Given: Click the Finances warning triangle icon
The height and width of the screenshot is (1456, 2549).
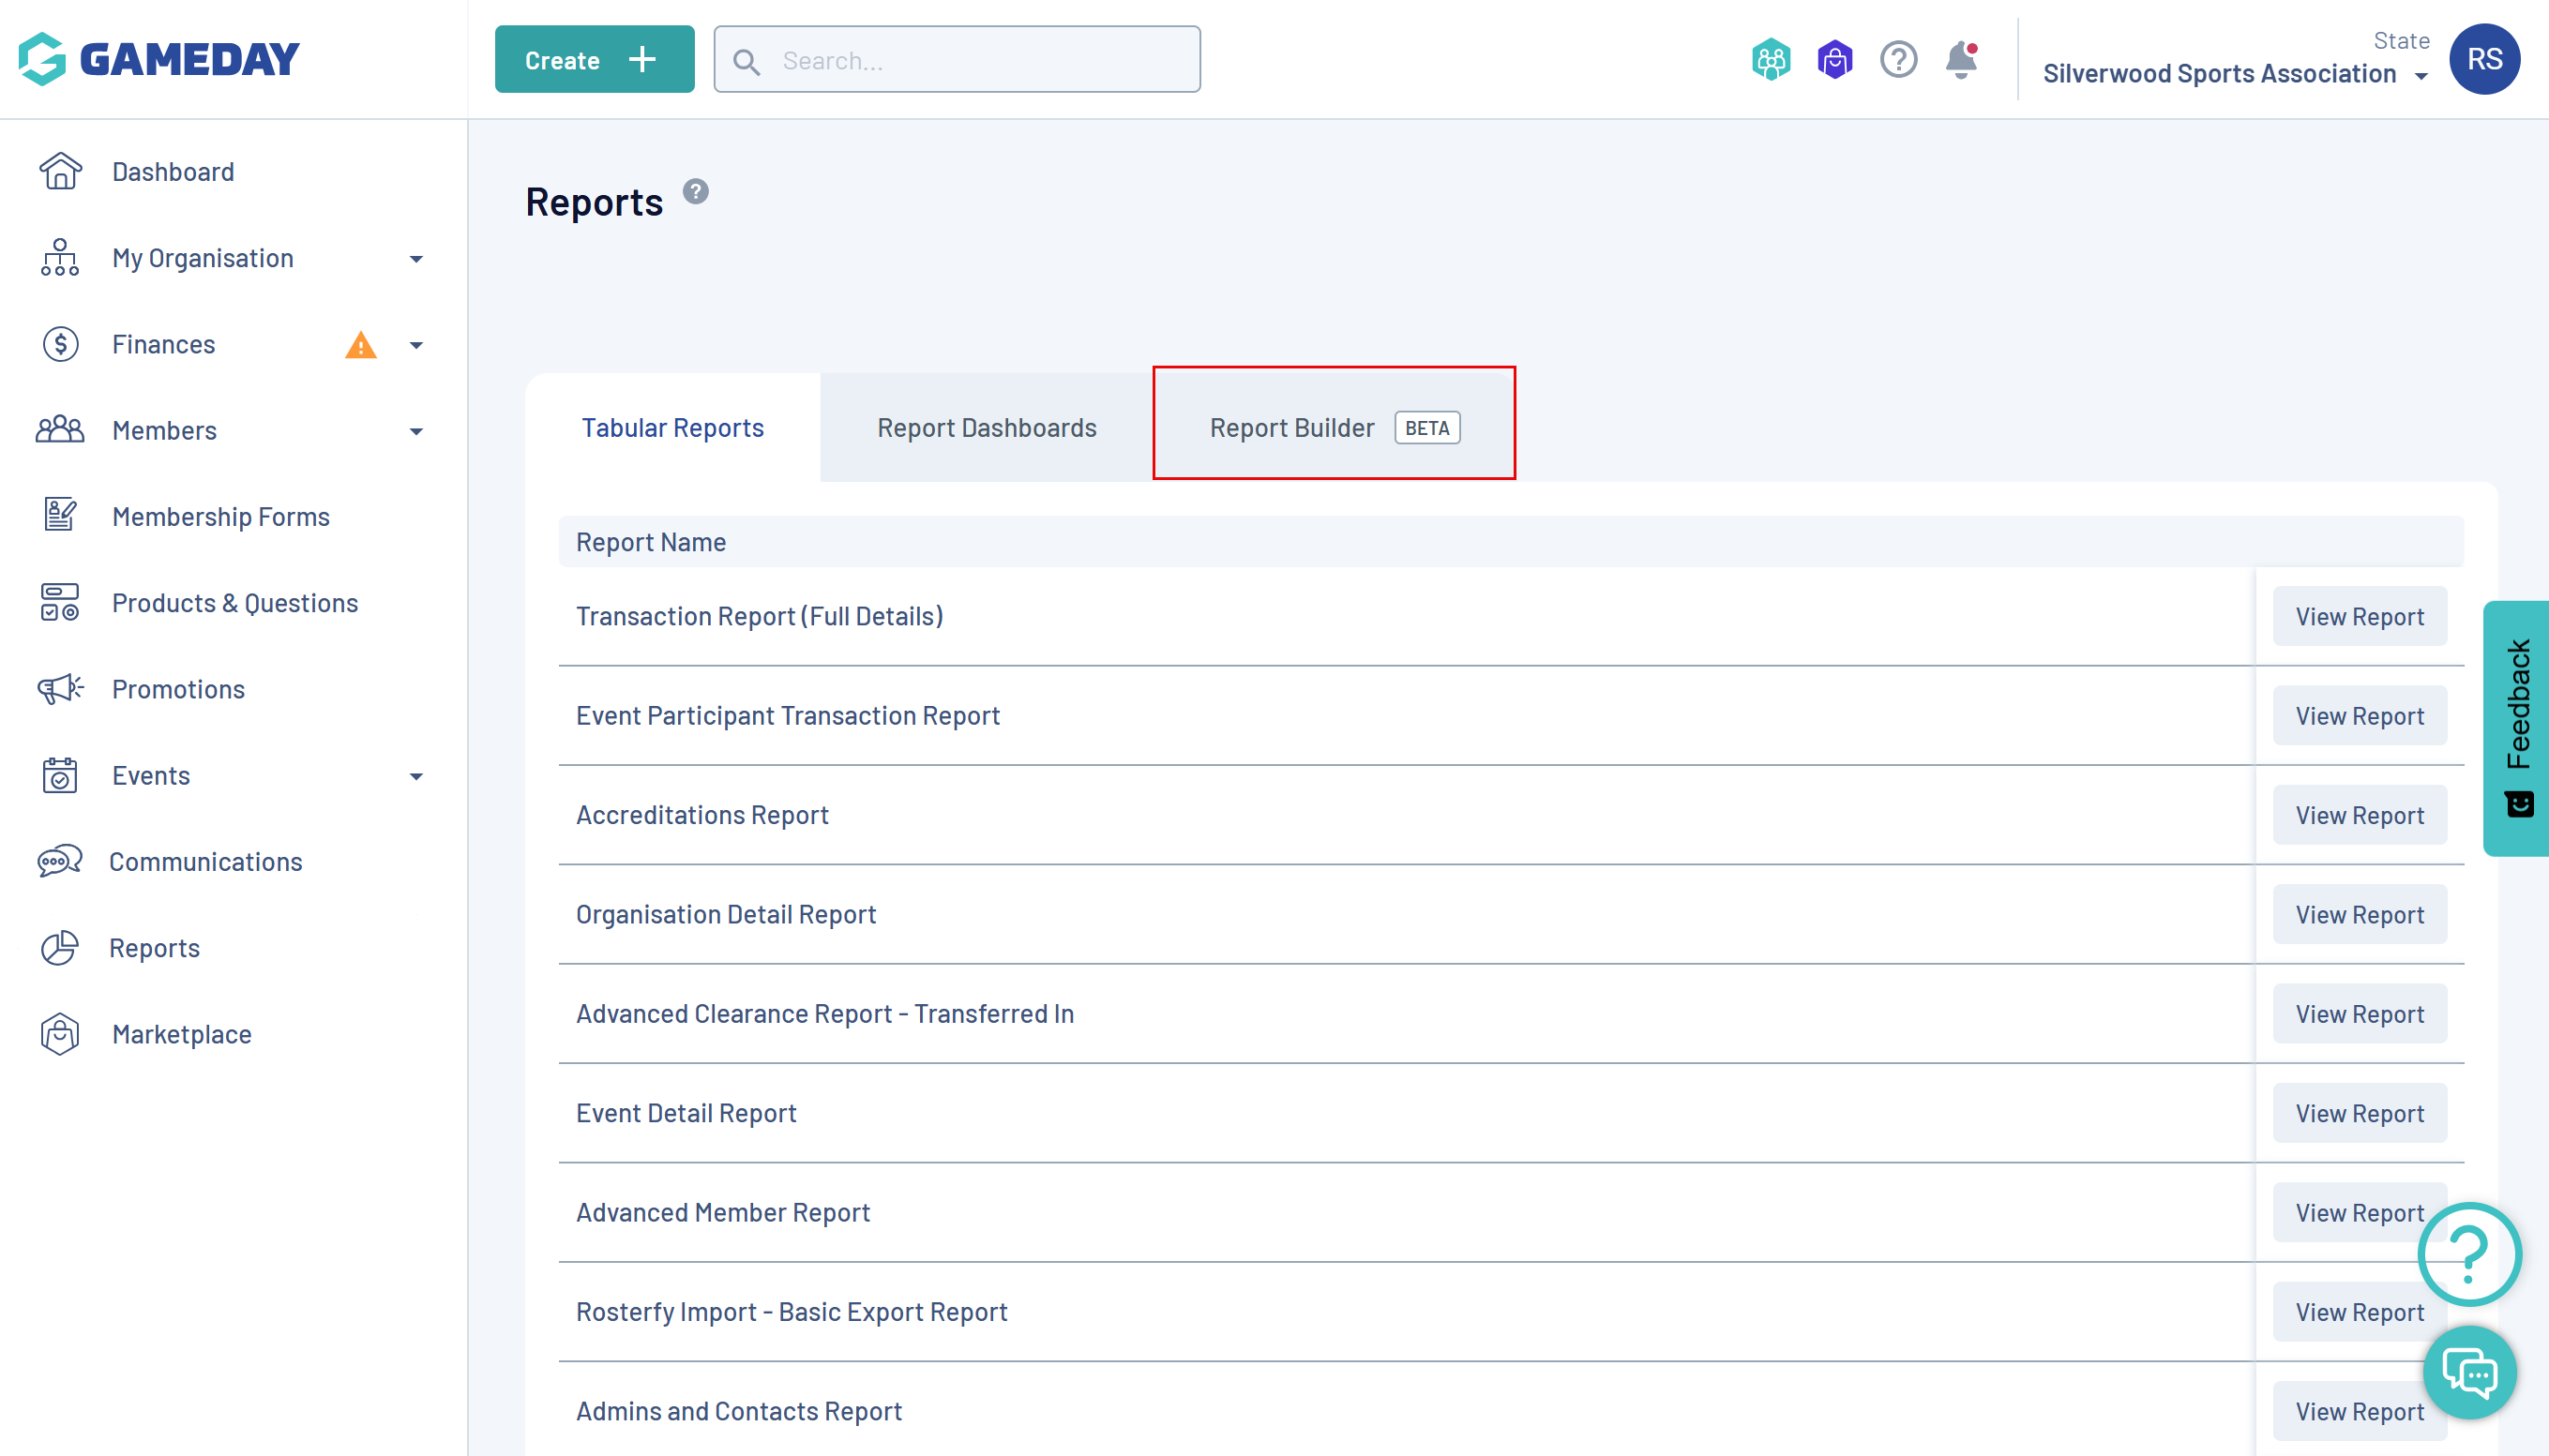Looking at the screenshot, I should click(x=360, y=346).
